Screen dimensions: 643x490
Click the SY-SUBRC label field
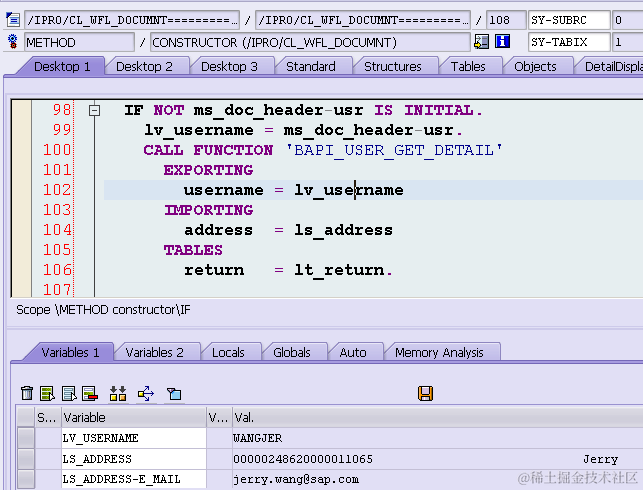coord(569,20)
